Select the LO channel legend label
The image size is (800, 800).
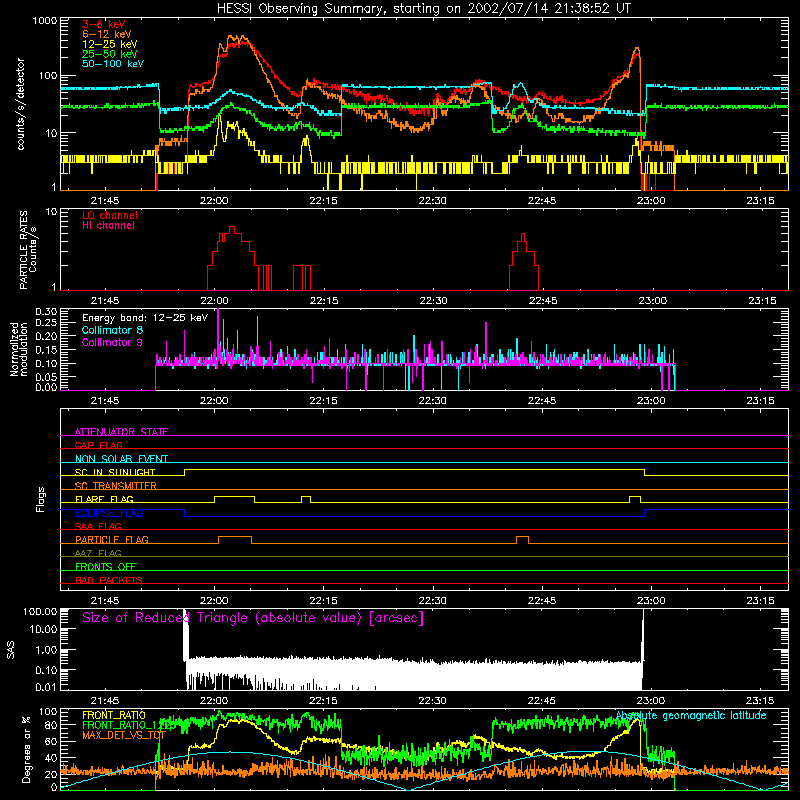pos(110,215)
